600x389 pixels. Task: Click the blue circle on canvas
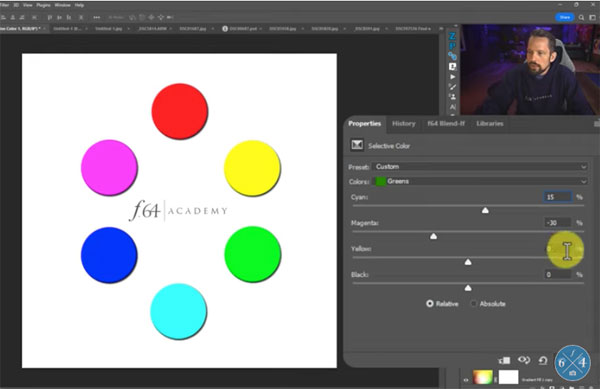(x=109, y=255)
